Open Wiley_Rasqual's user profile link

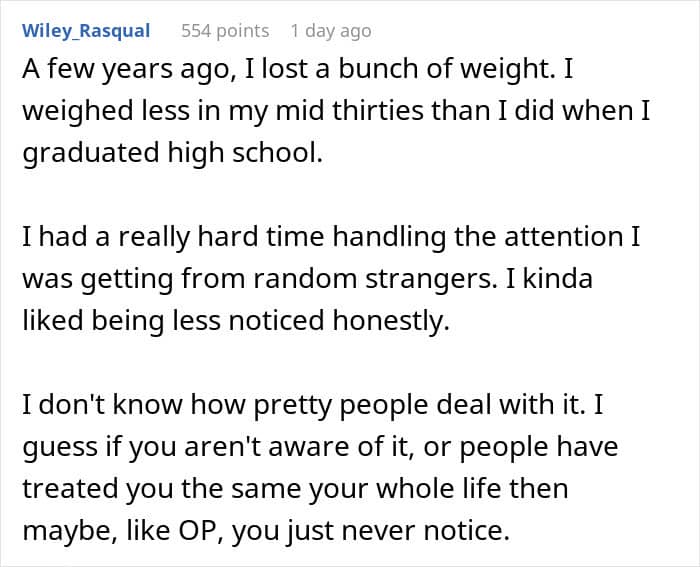(85, 31)
